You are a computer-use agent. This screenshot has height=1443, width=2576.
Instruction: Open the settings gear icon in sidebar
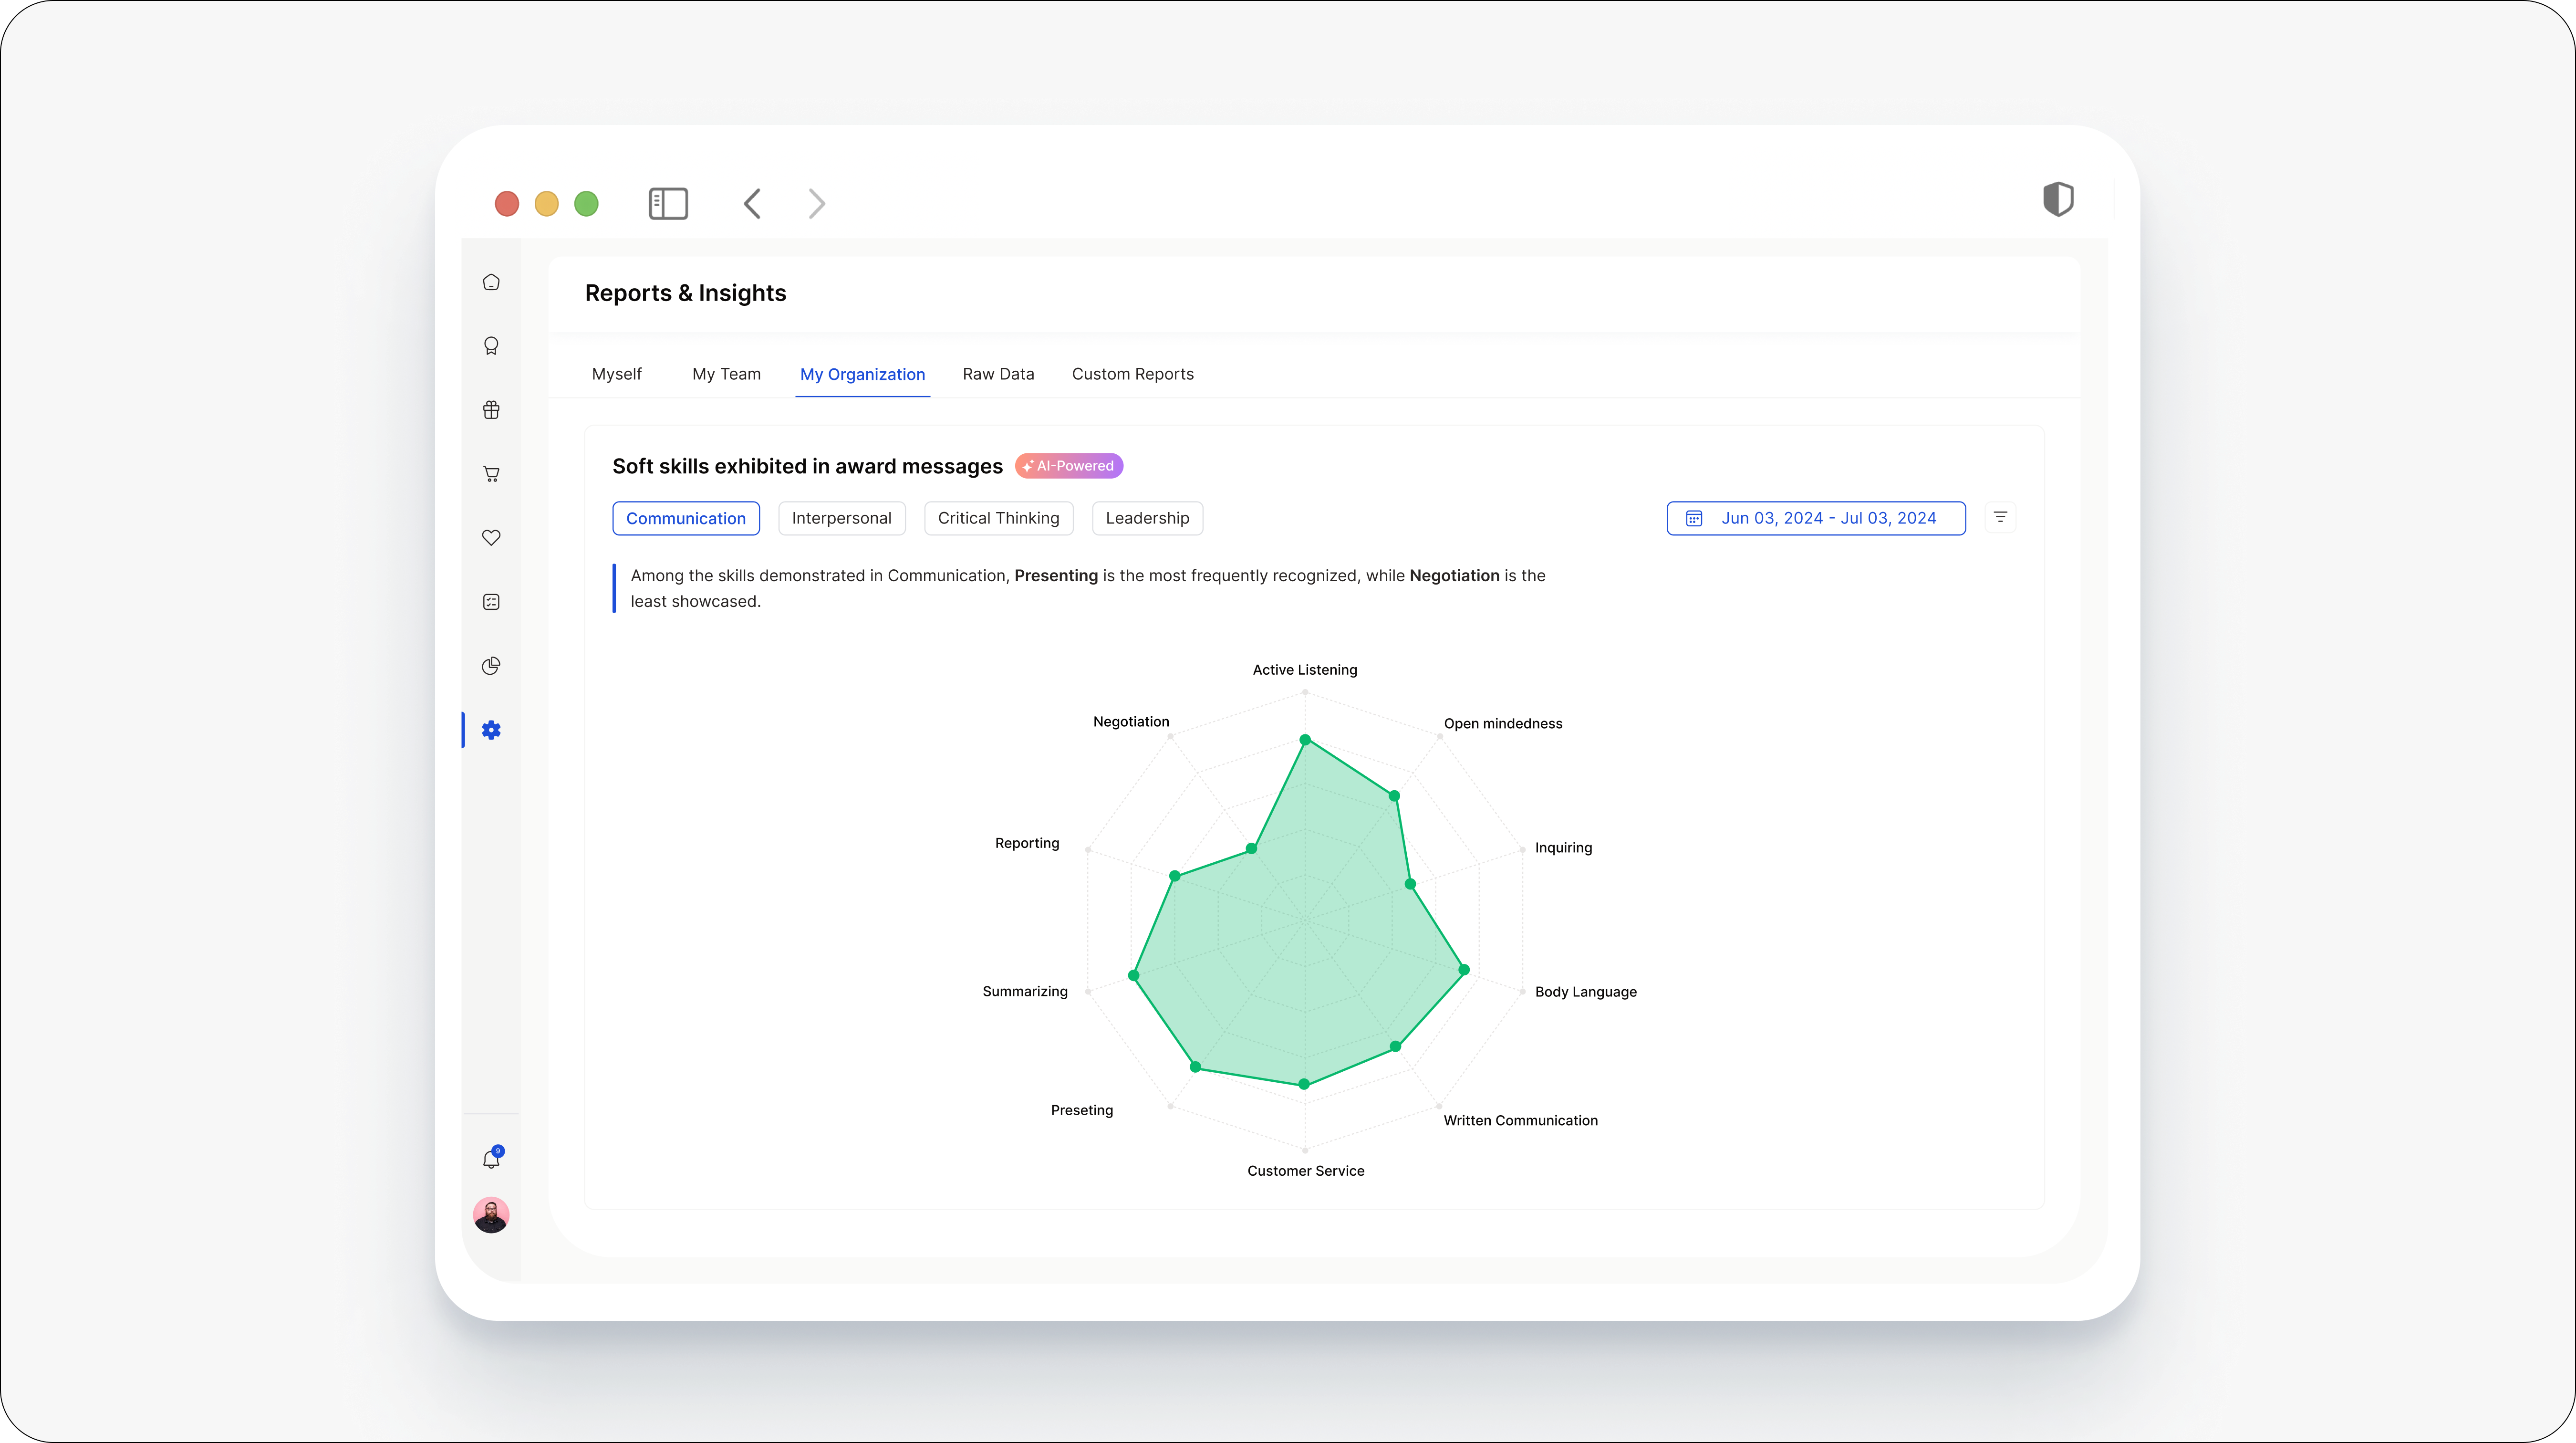(491, 730)
